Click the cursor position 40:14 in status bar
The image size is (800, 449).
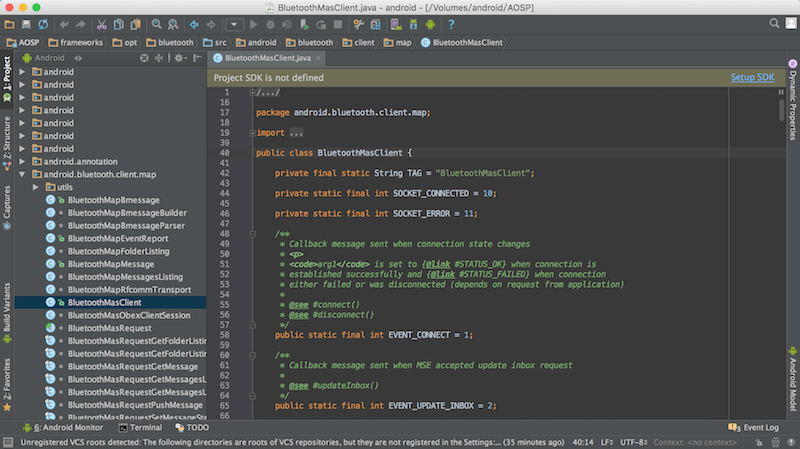click(x=583, y=442)
